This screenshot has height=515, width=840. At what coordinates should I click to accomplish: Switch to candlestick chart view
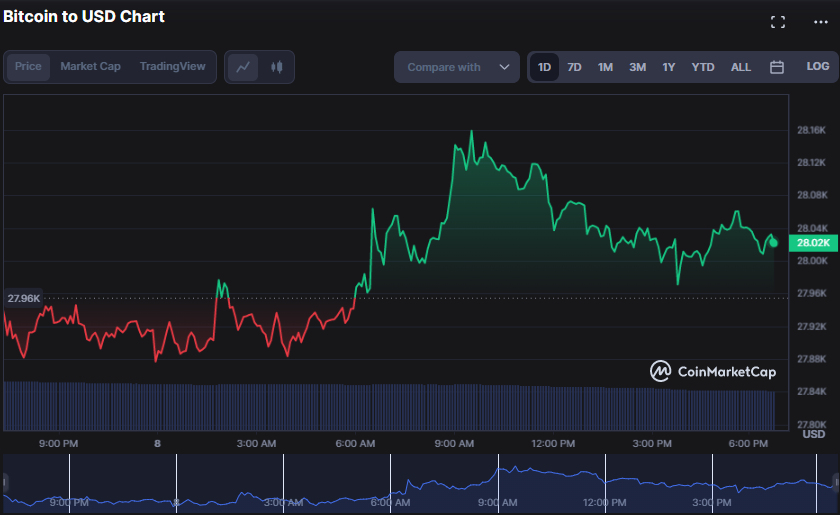(276, 67)
